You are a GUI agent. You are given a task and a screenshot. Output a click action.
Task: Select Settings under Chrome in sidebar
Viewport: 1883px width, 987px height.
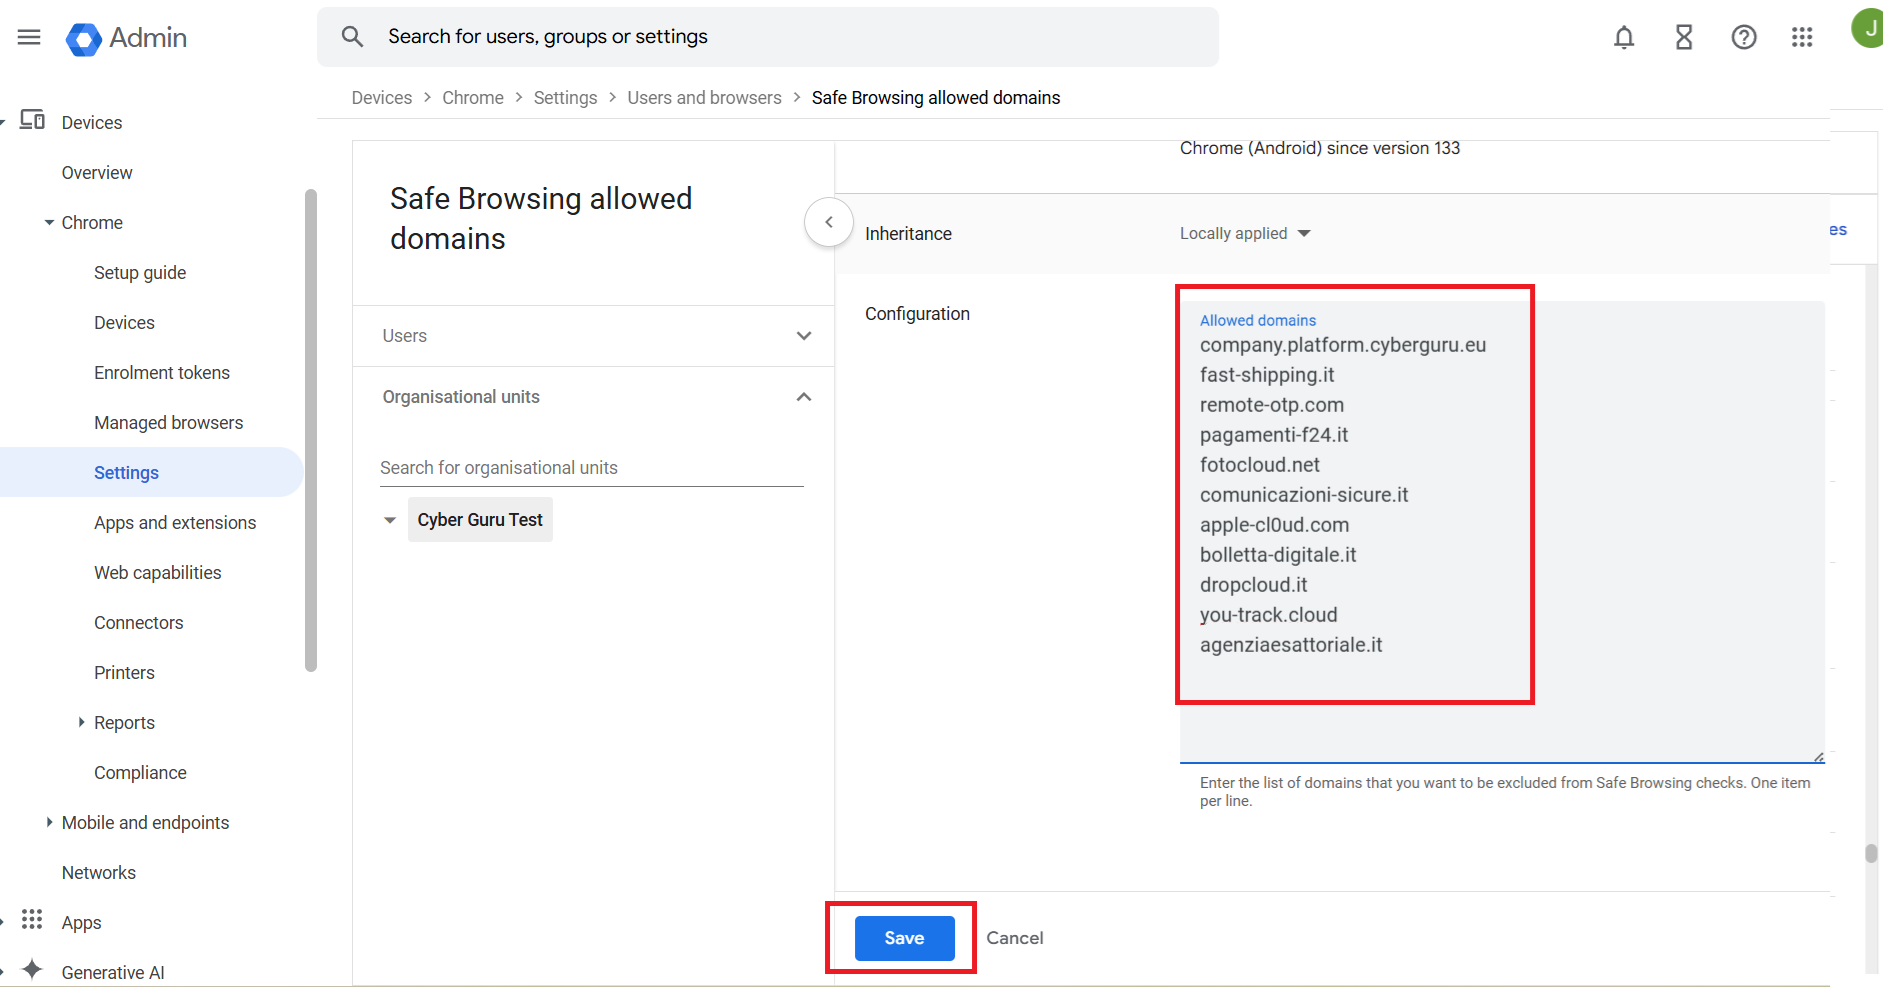click(x=126, y=472)
